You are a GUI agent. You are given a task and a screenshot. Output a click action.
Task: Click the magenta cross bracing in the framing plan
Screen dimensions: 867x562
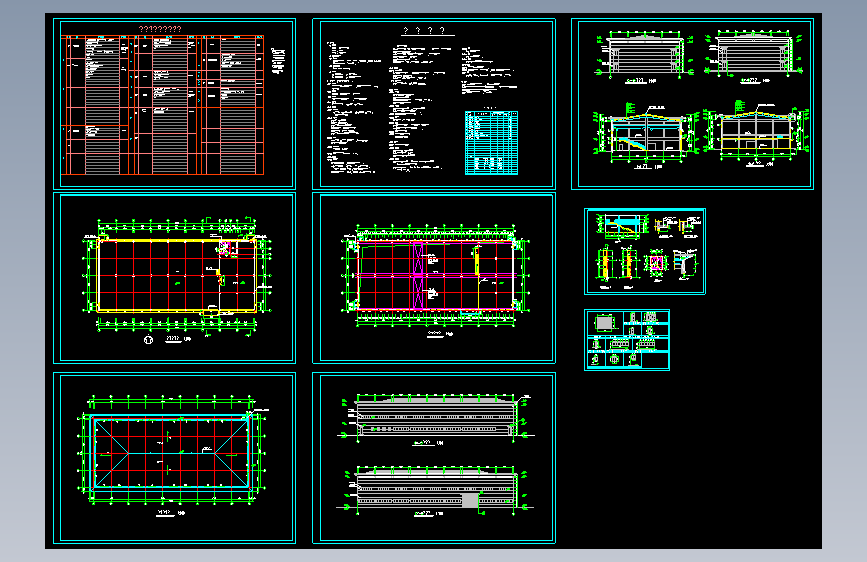coord(417,275)
